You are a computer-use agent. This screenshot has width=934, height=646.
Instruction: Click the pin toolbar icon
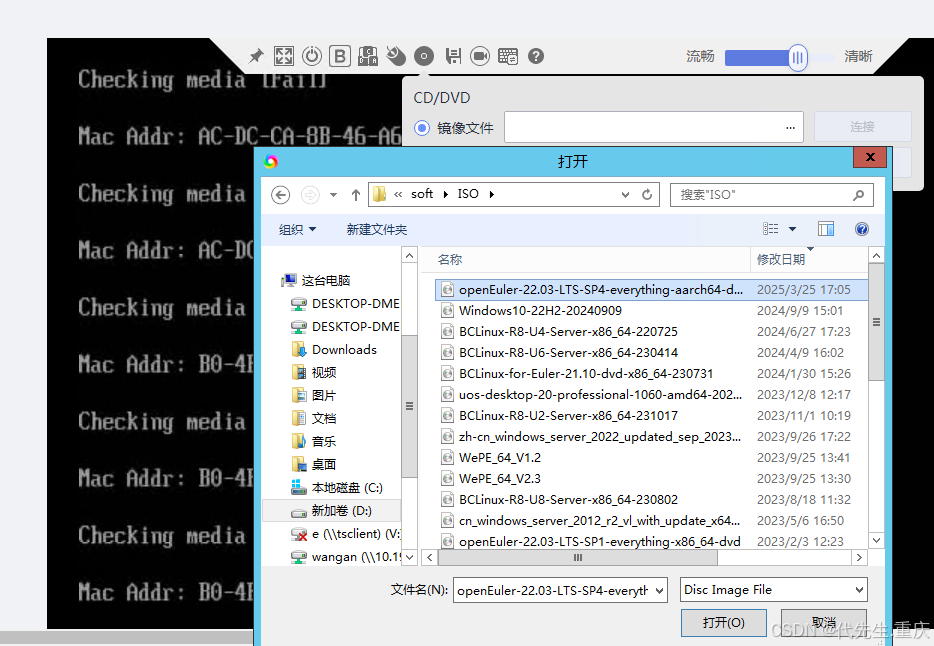pyautogui.click(x=256, y=56)
